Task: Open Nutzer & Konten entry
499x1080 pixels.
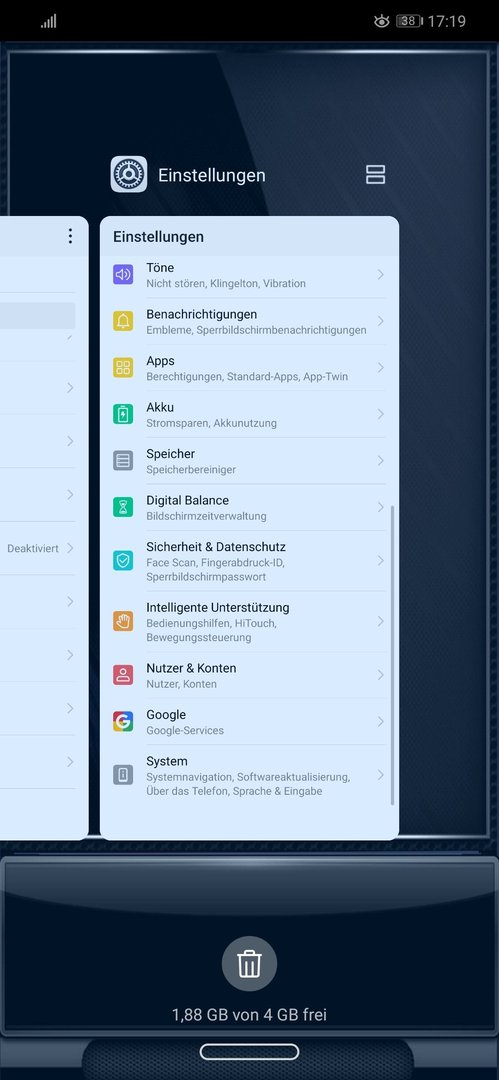Action: click(249, 675)
